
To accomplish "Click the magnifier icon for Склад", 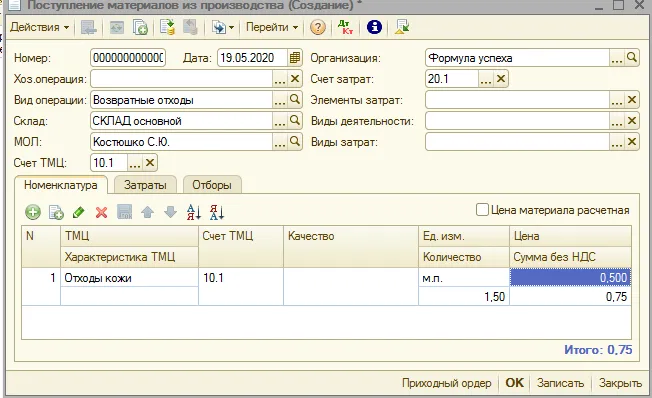I will [295, 121].
